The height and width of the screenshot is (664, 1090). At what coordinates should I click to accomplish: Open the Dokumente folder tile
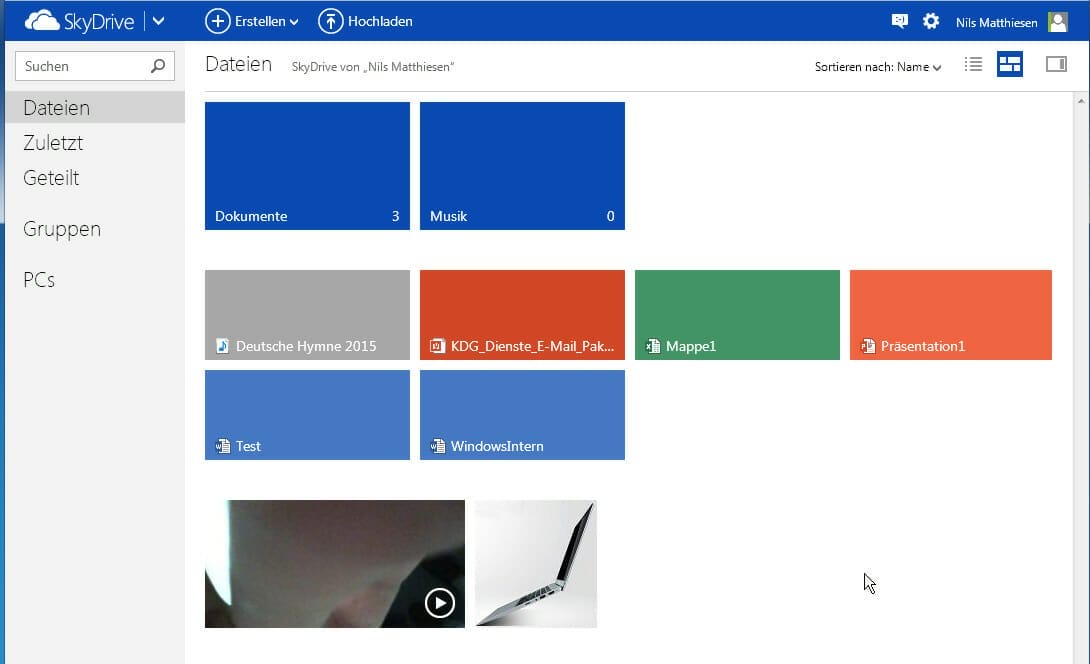307,166
